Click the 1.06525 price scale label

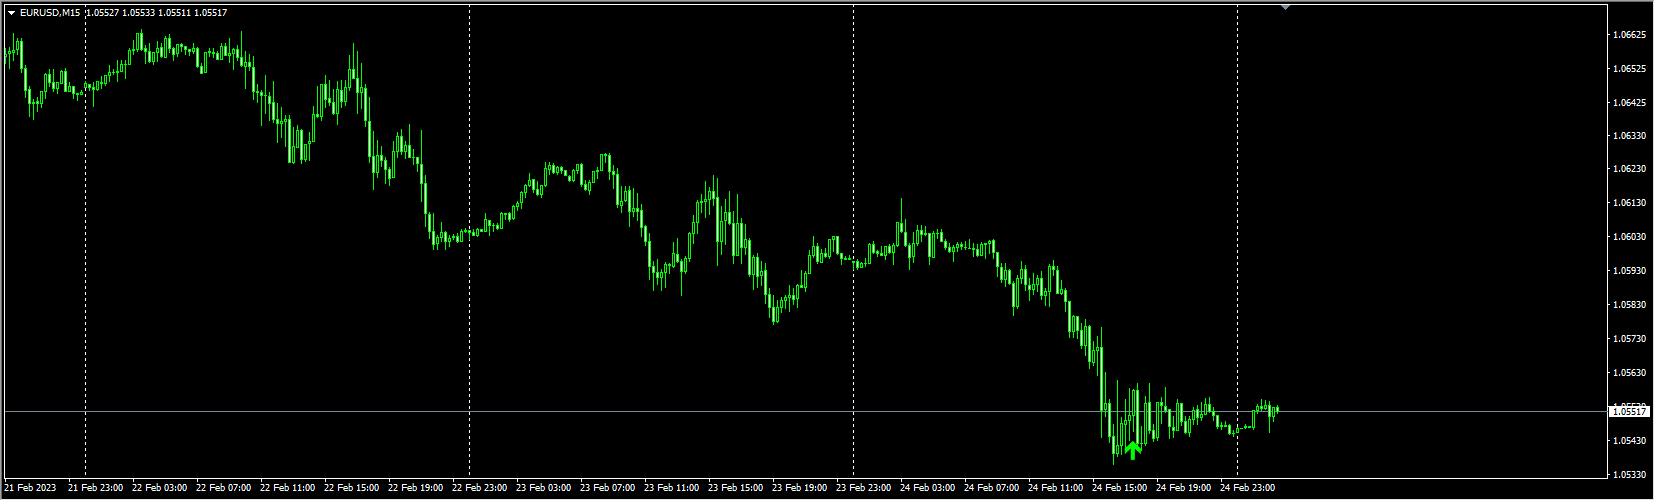click(1629, 69)
